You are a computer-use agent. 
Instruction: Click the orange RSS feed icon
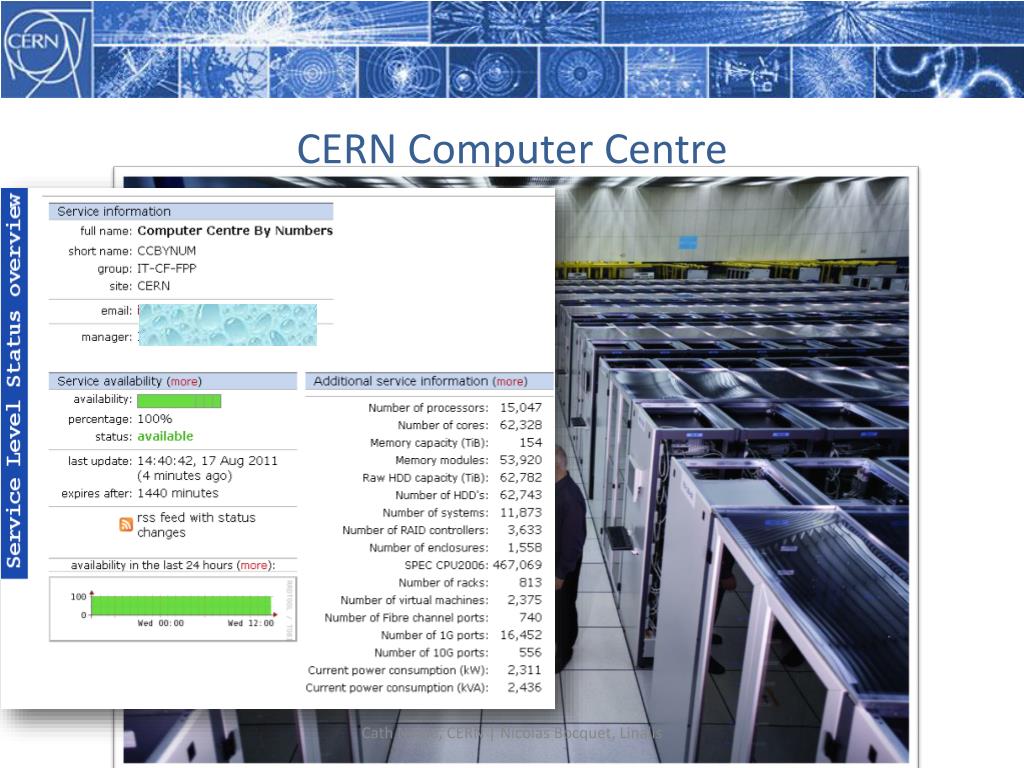click(126, 524)
